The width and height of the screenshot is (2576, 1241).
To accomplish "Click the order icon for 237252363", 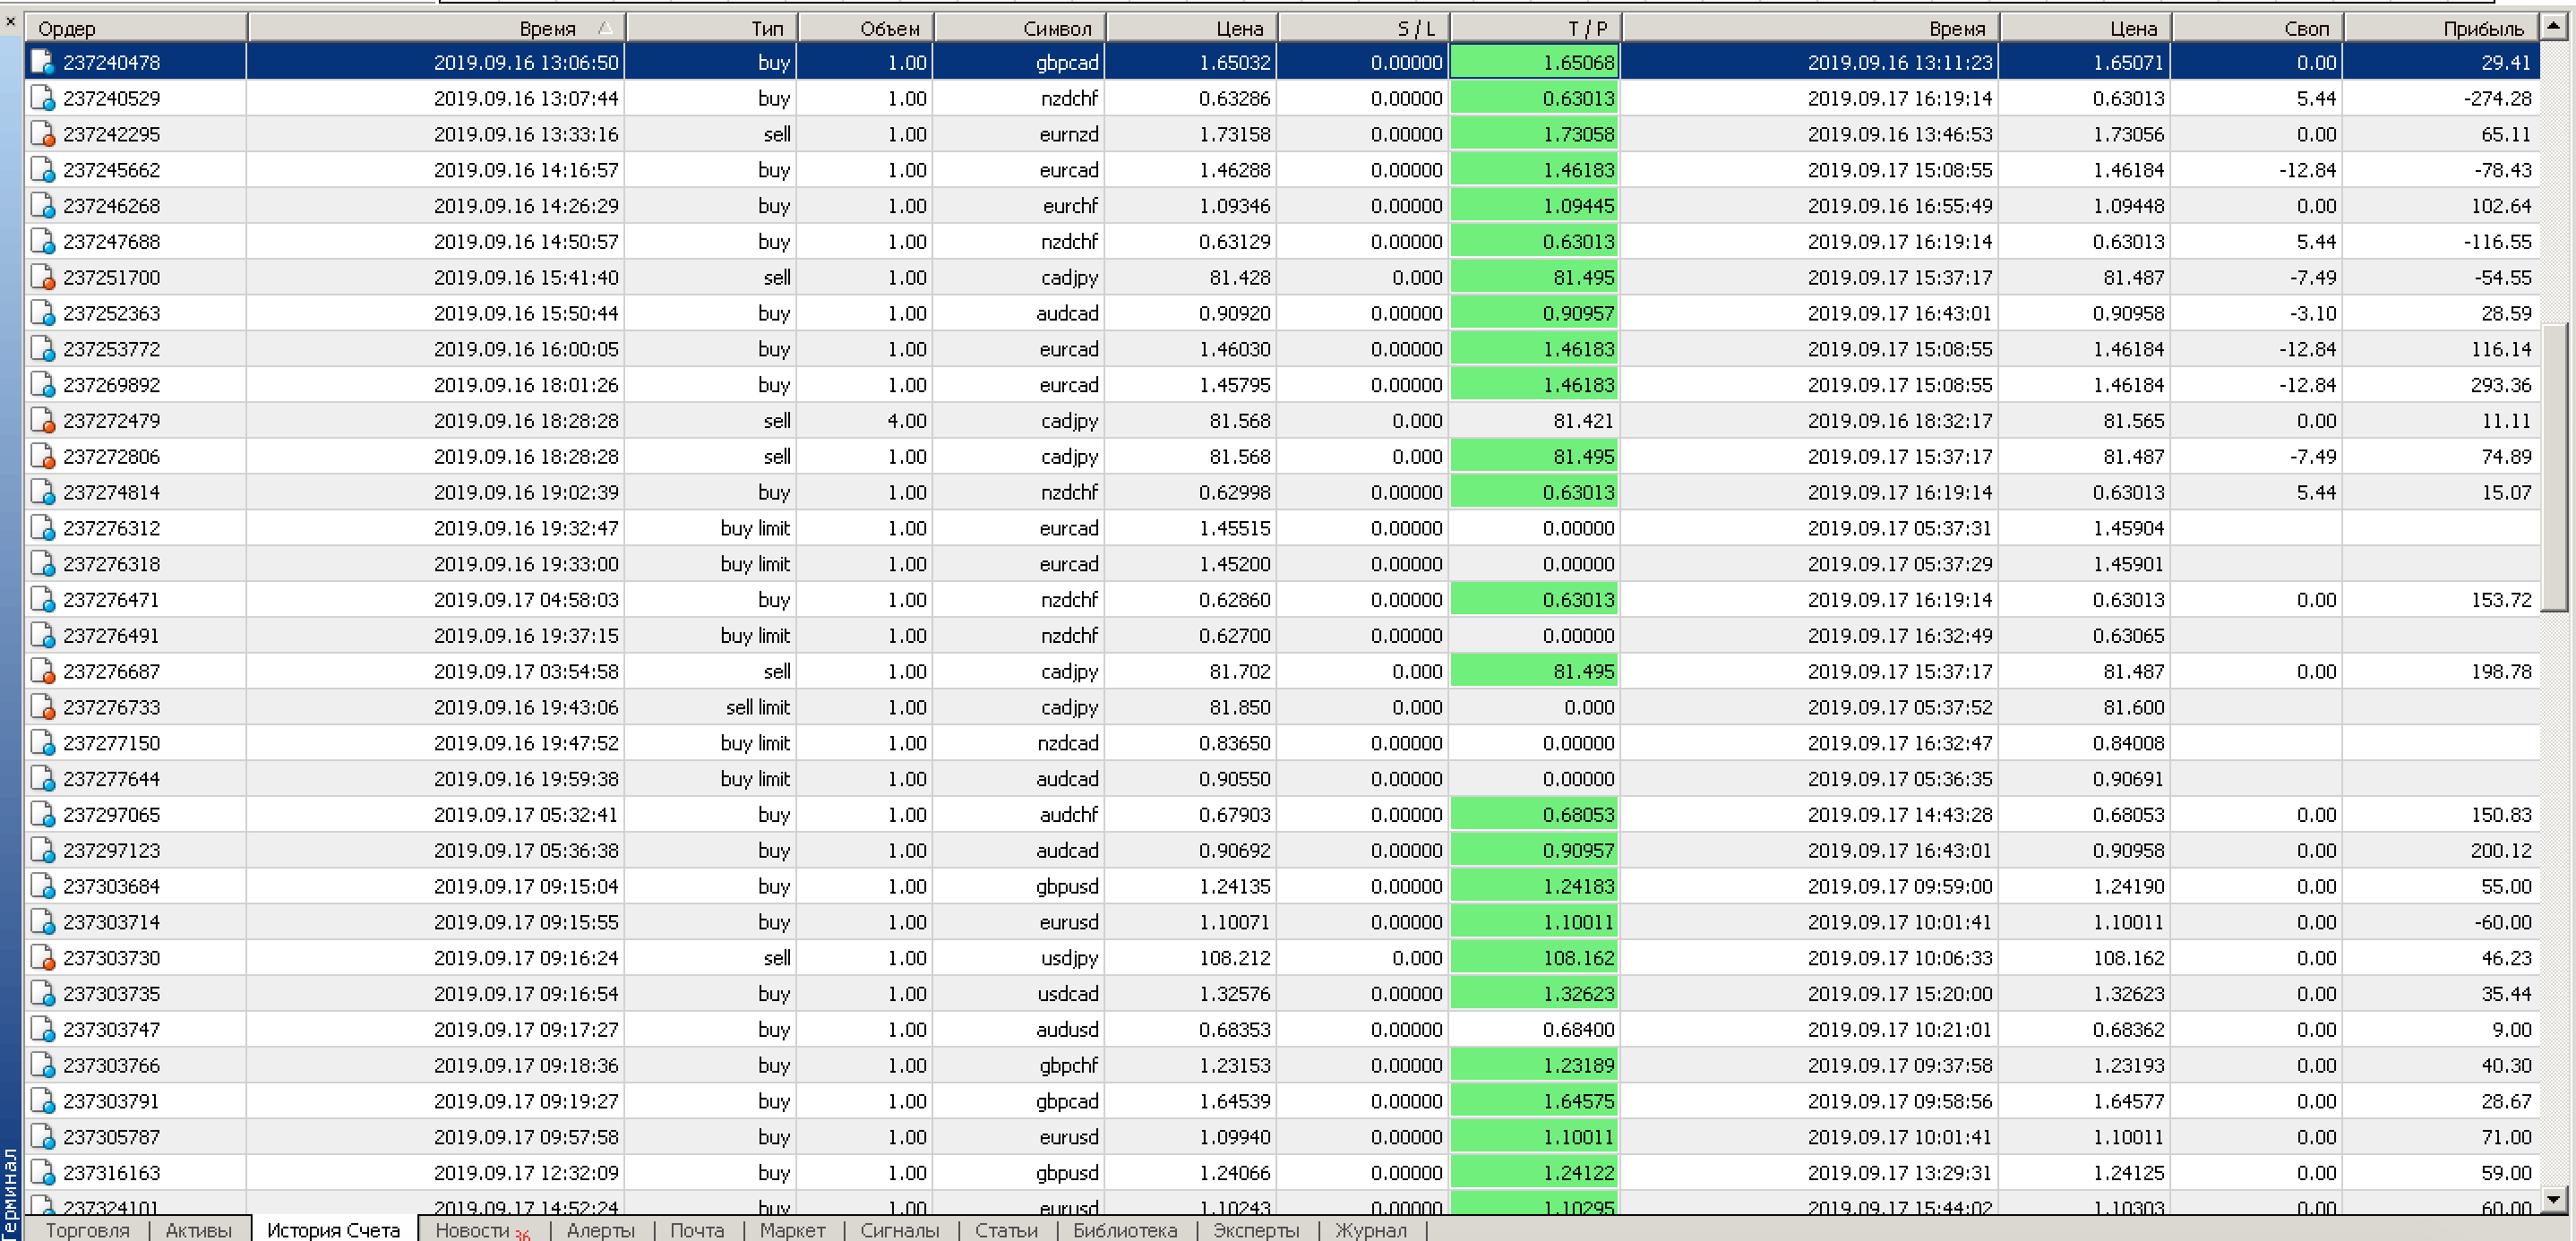I will 42,313.
